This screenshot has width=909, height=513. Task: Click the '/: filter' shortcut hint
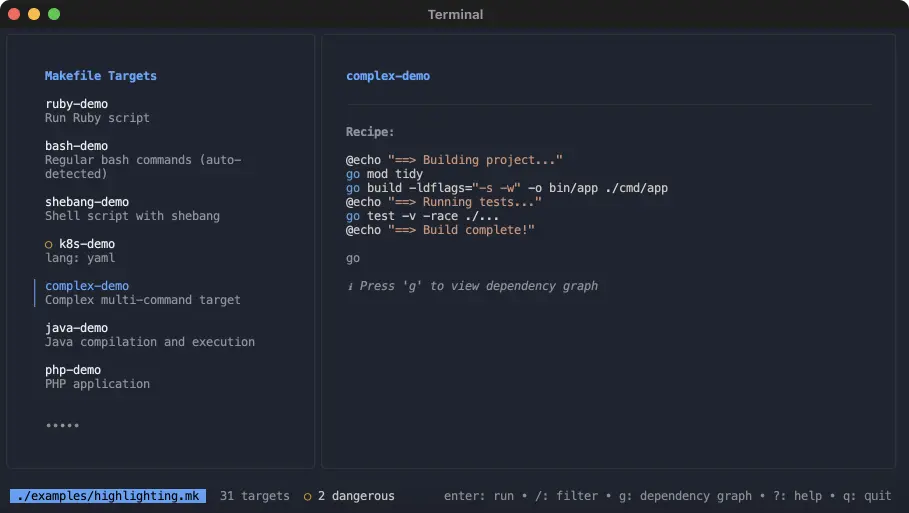568,496
